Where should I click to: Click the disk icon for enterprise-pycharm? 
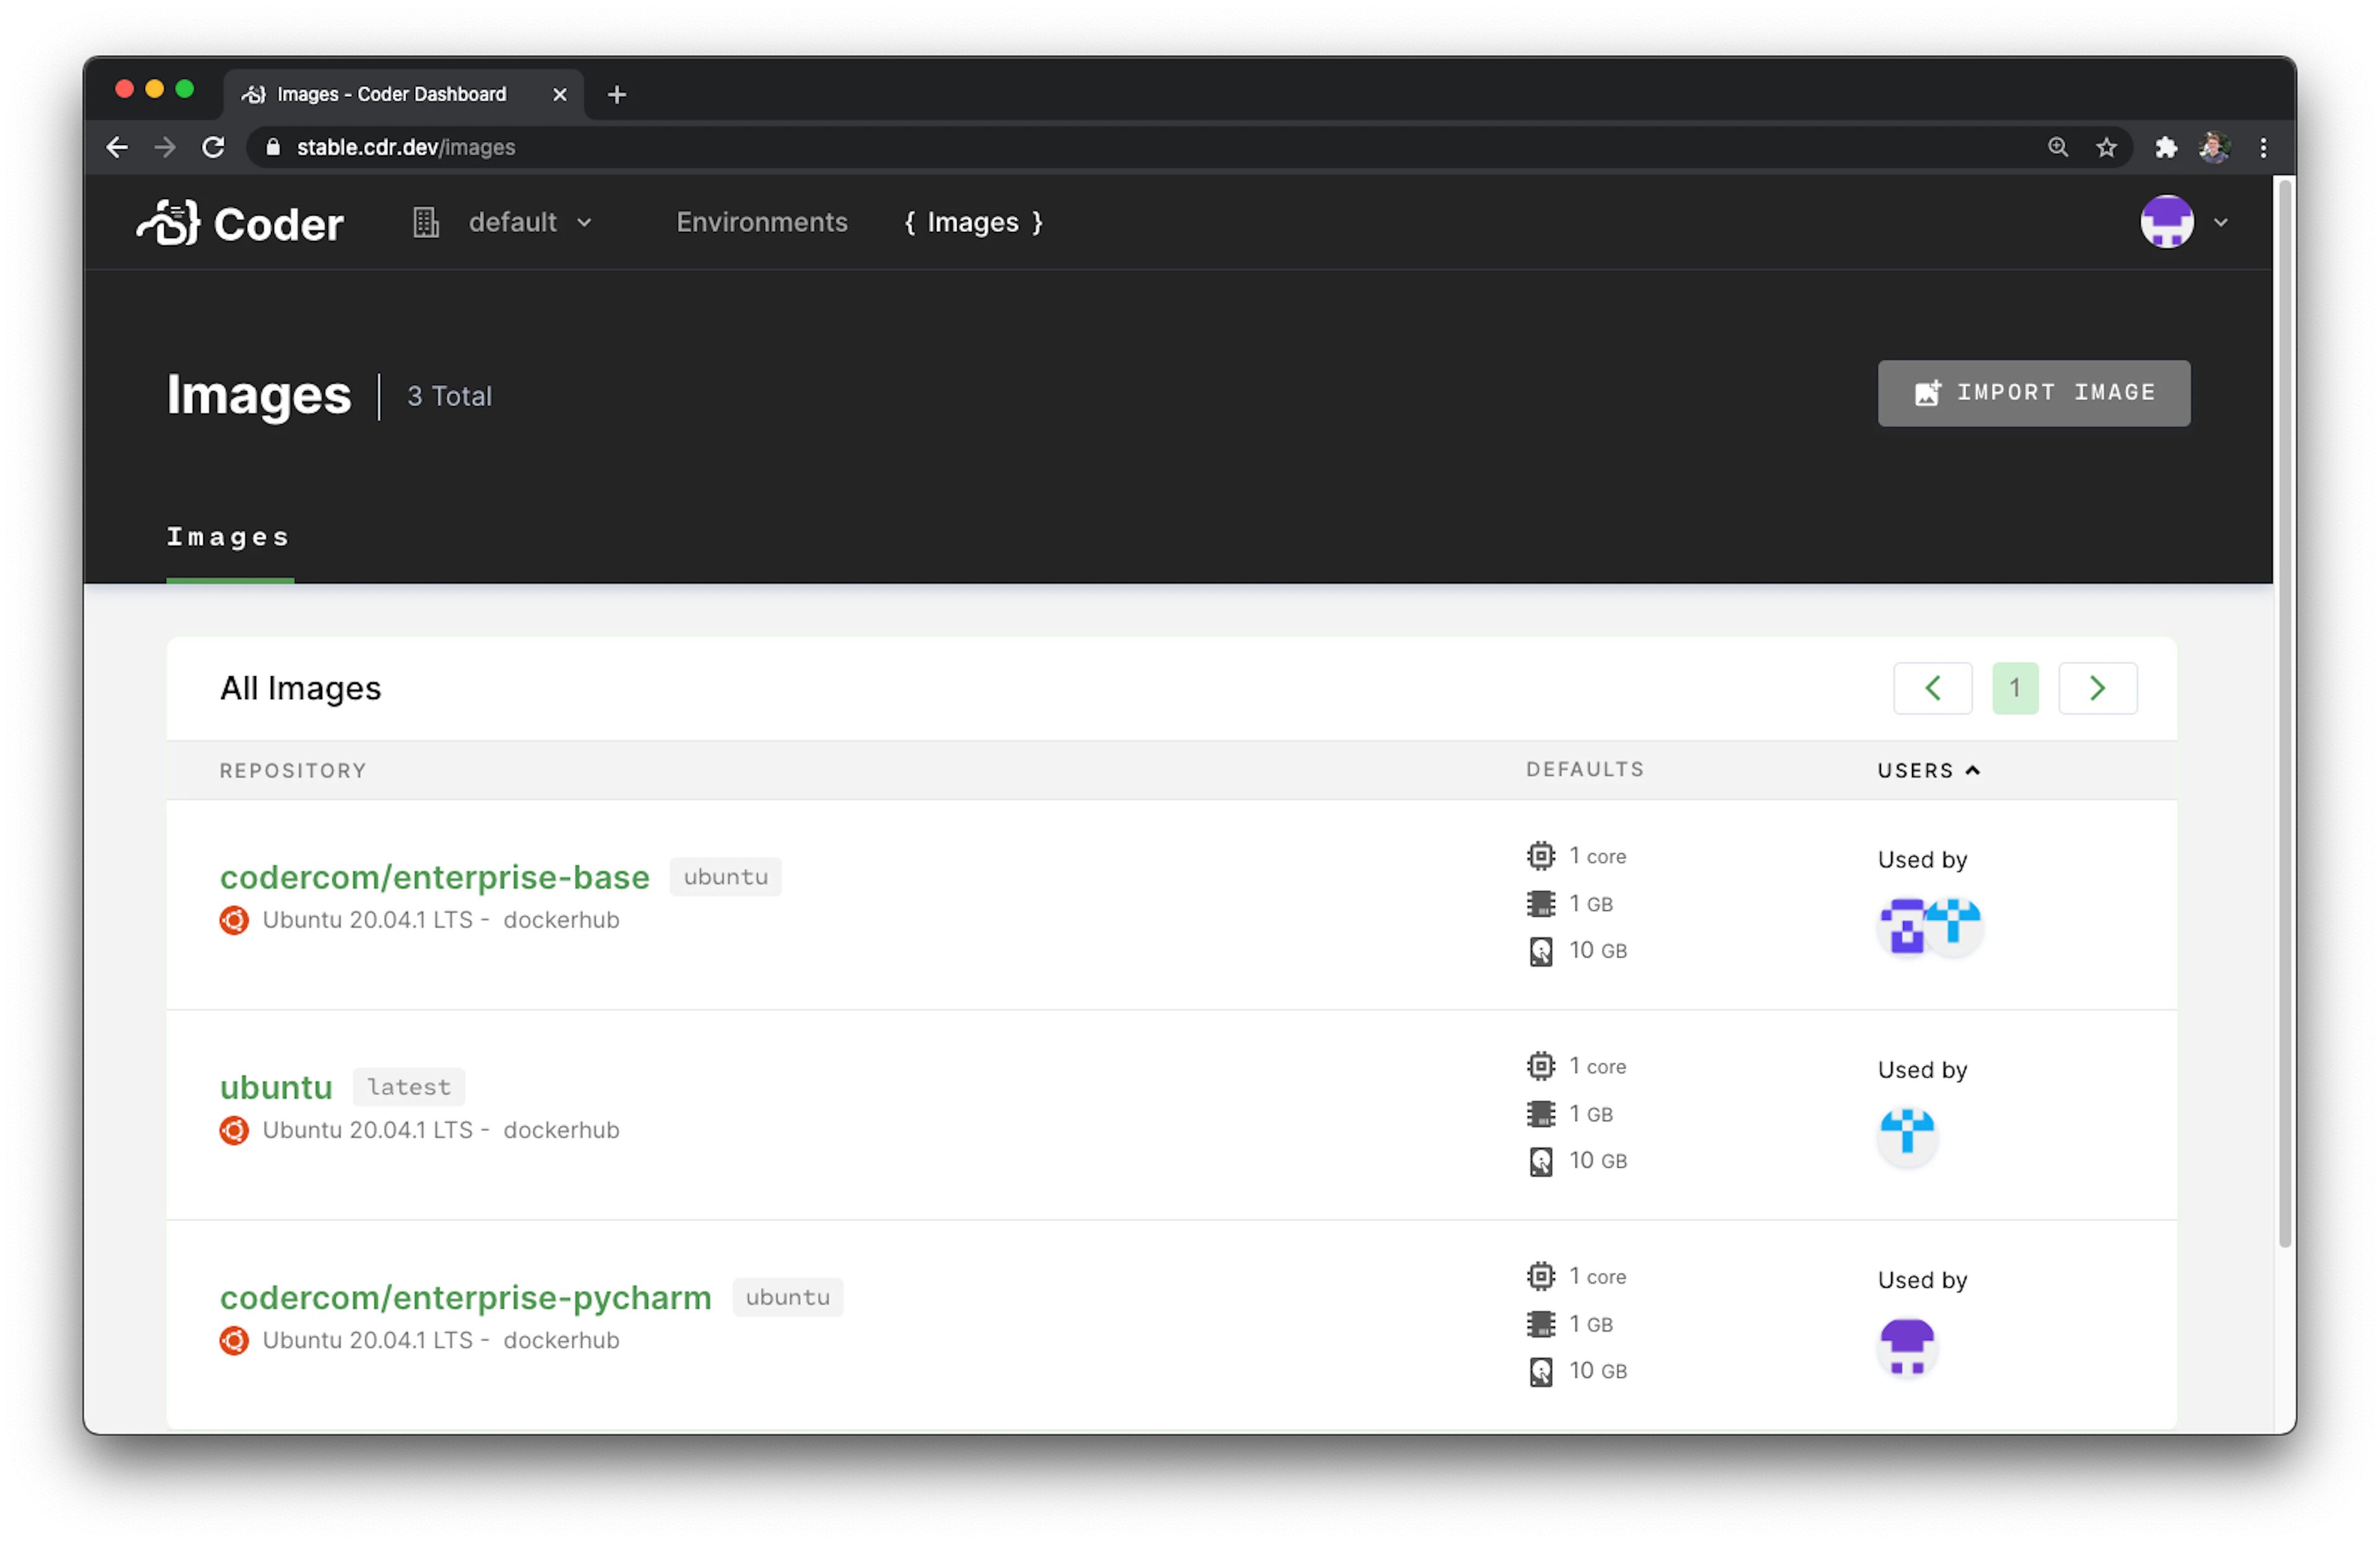pos(1540,1371)
